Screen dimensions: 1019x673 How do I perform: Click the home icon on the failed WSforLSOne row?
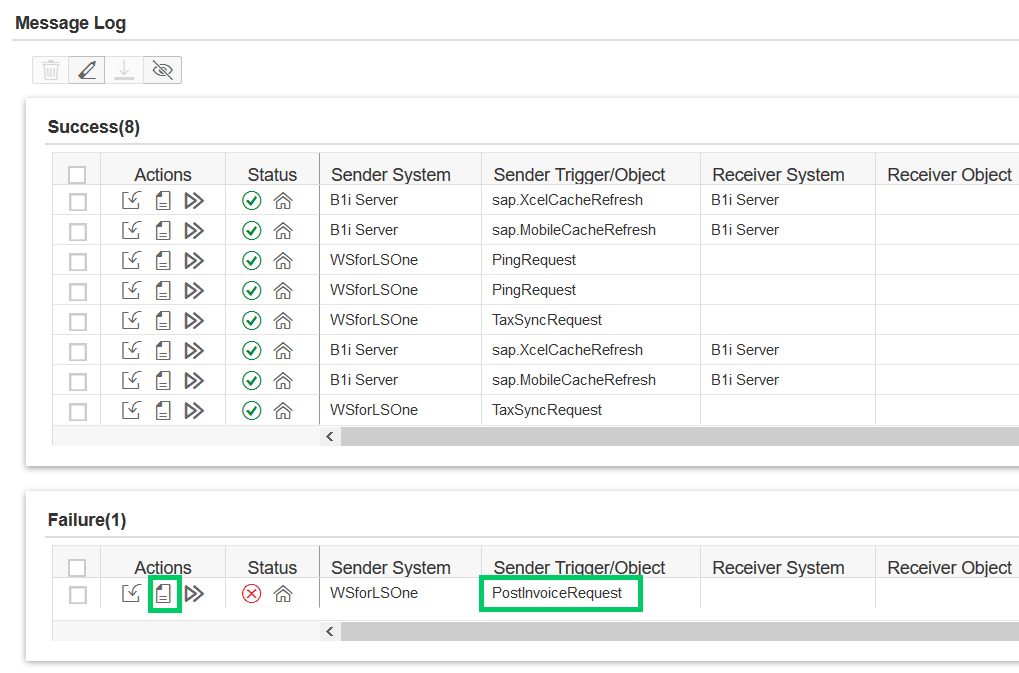[x=283, y=593]
